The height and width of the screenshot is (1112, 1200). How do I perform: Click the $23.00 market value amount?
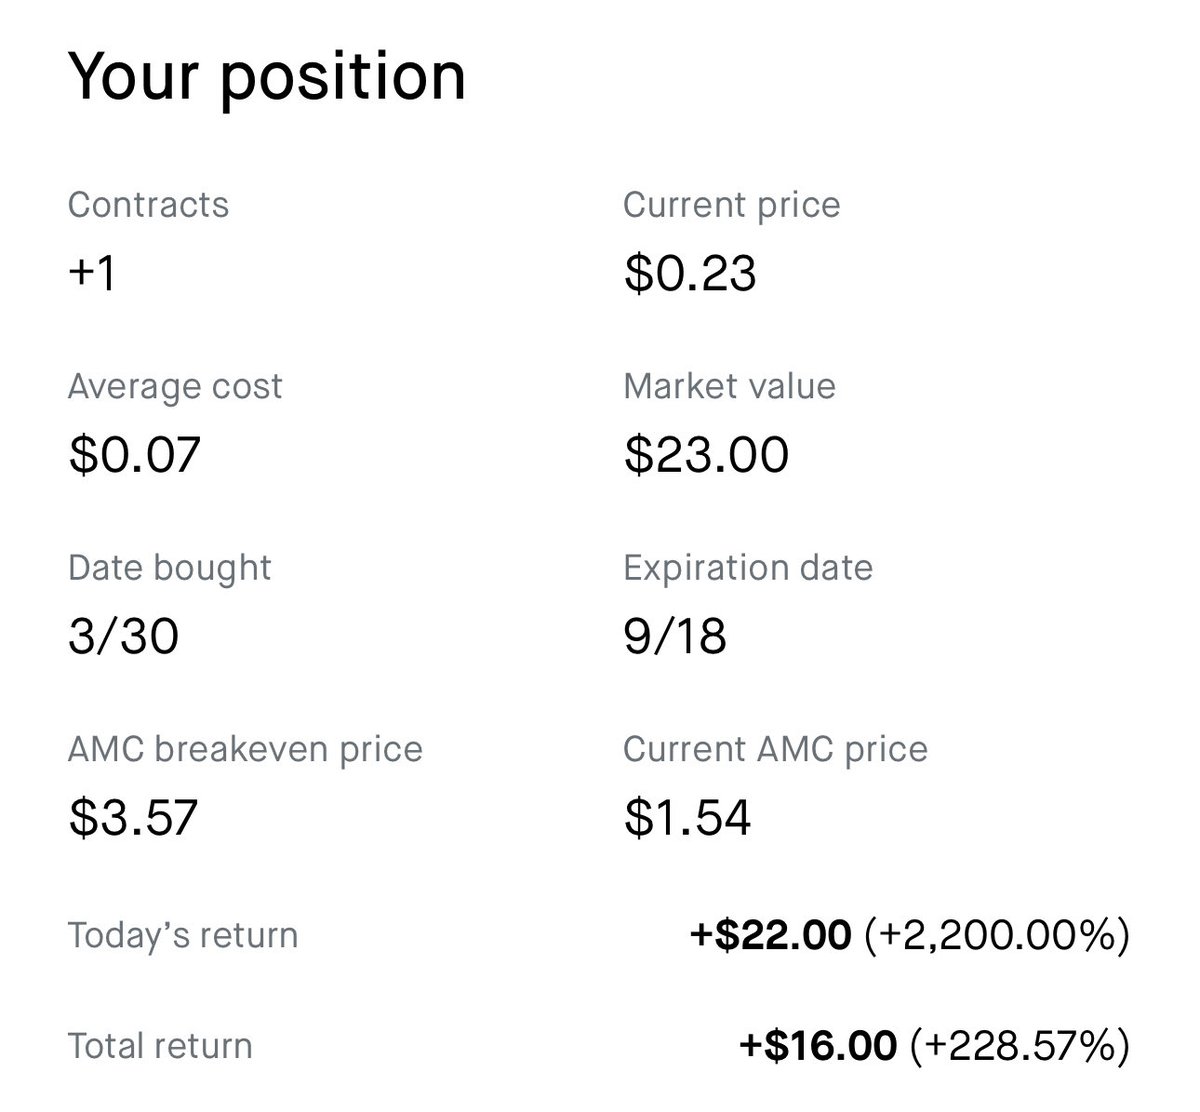point(706,454)
